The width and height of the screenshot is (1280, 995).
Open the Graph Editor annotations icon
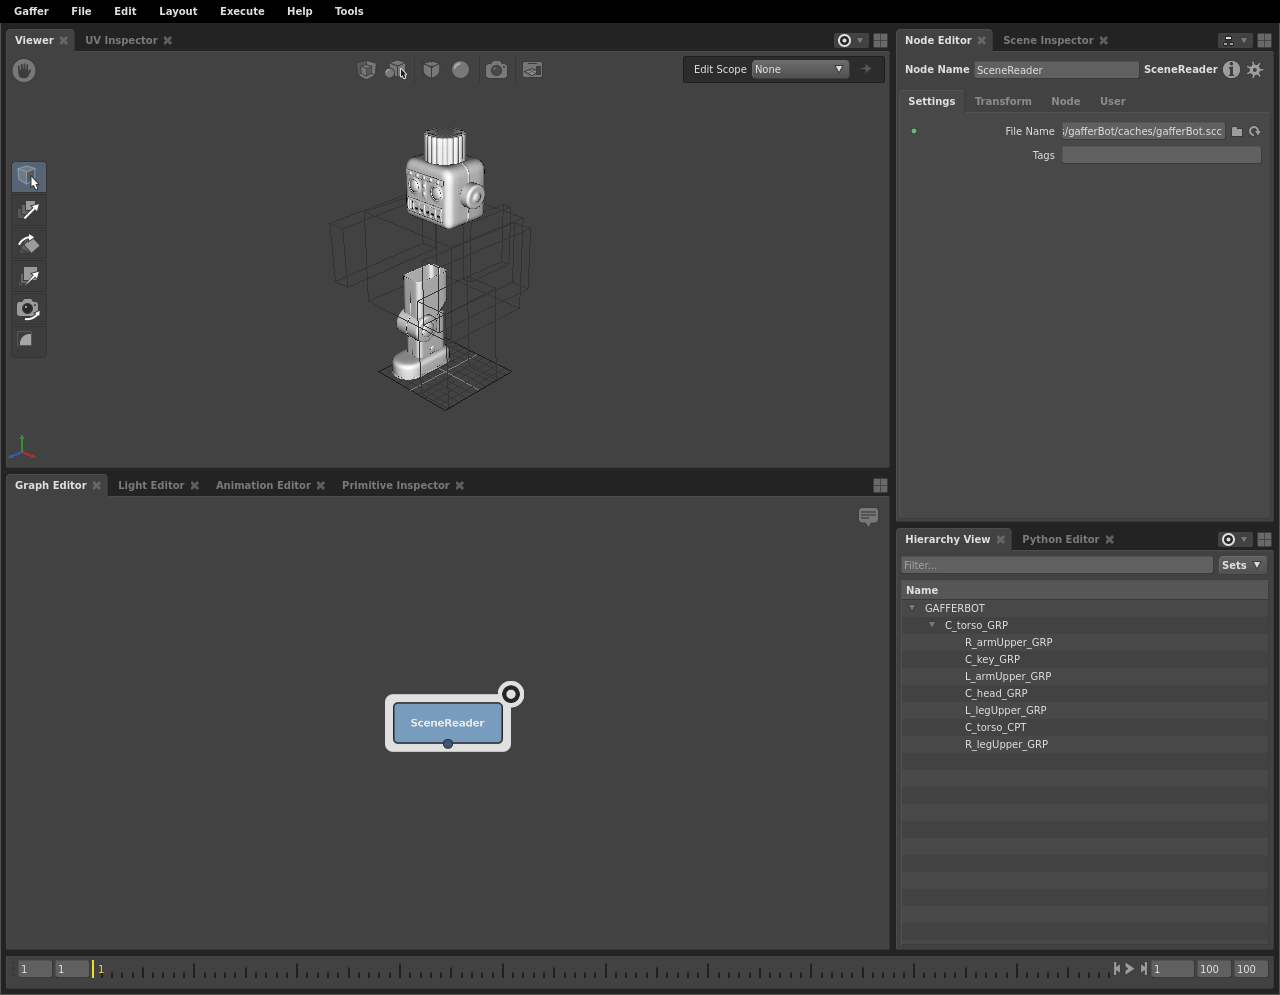pos(868,517)
